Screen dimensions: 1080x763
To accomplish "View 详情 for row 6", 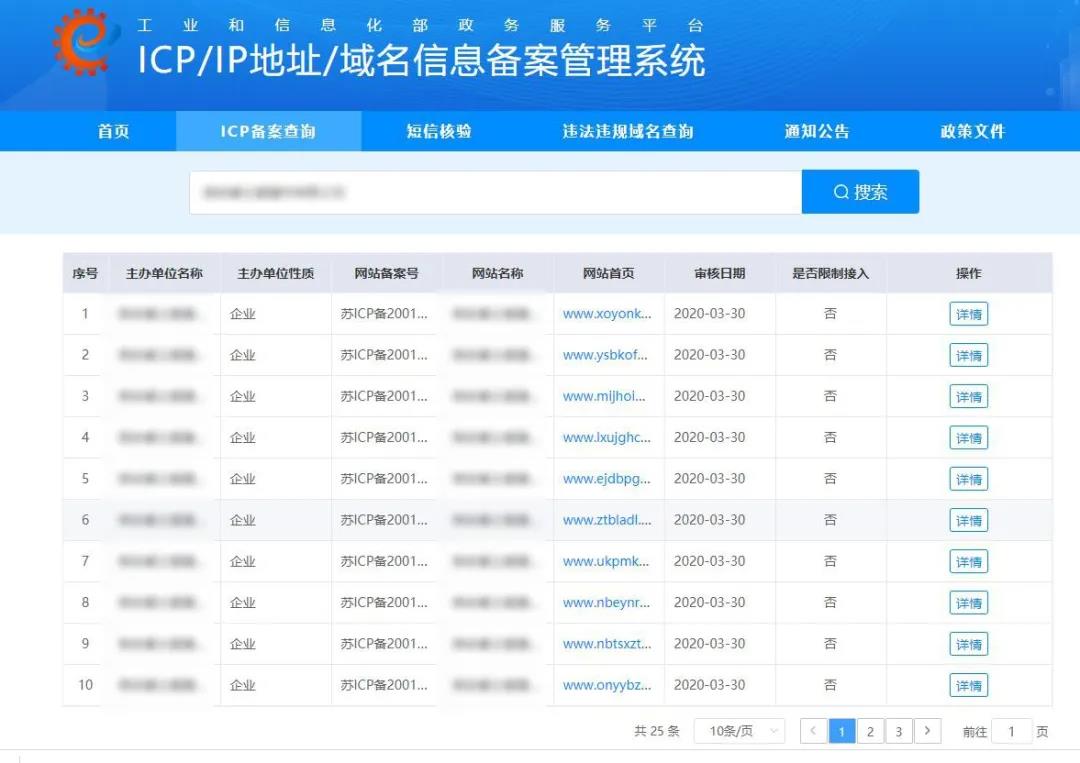I will tap(968, 521).
